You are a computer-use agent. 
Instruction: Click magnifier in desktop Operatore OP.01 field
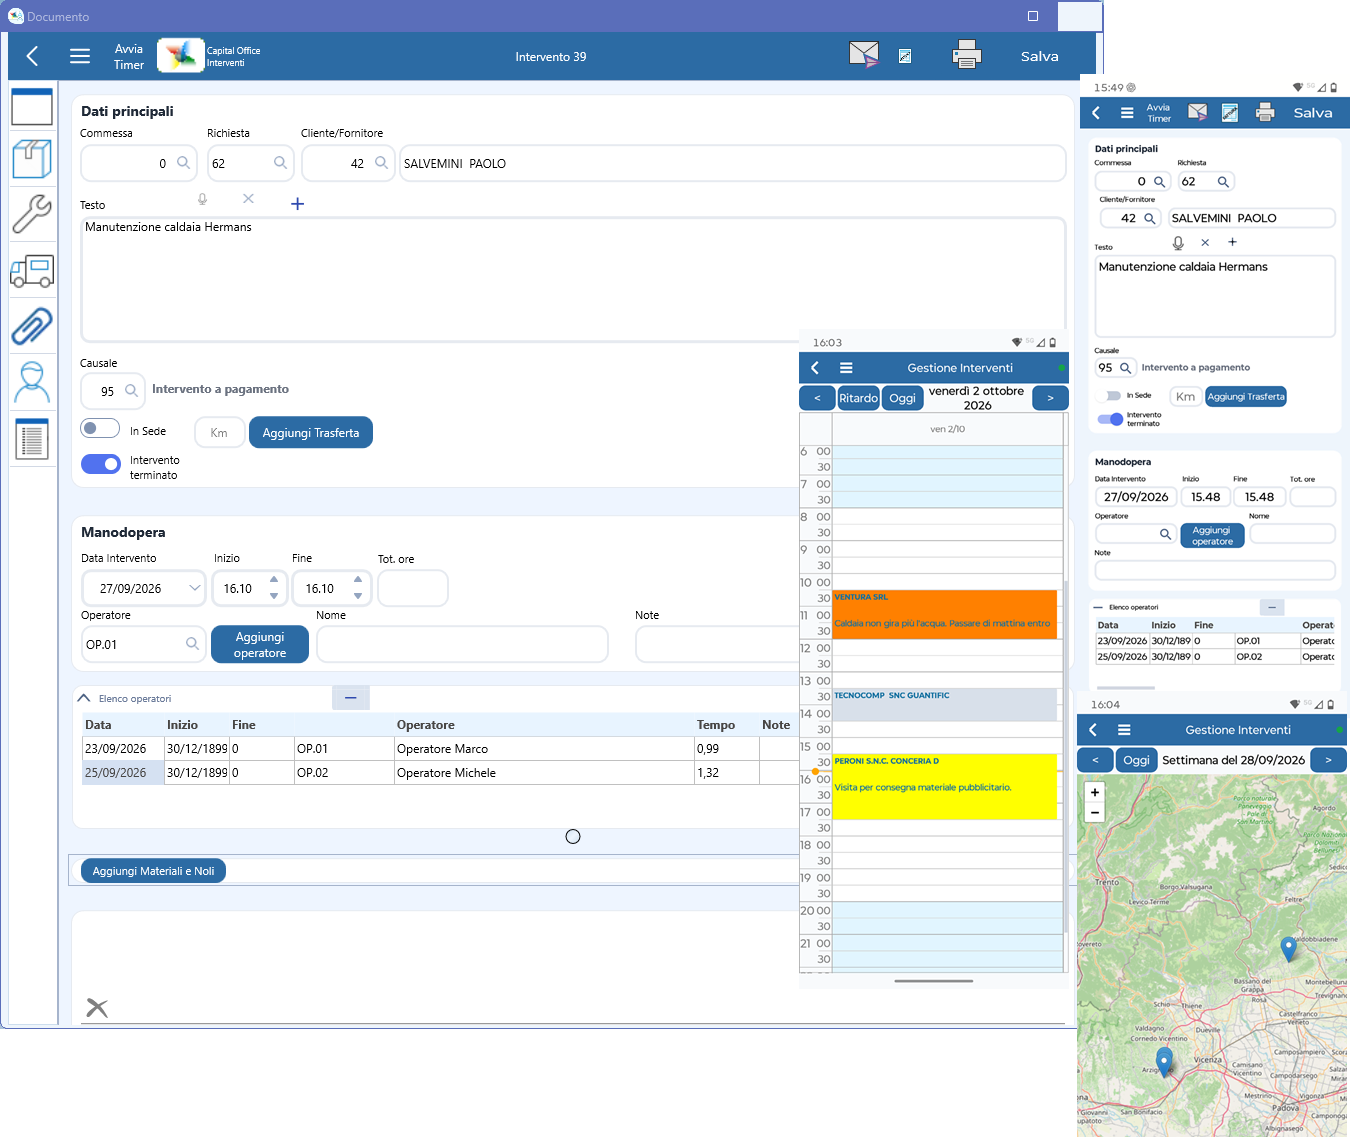[x=192, y=644]
